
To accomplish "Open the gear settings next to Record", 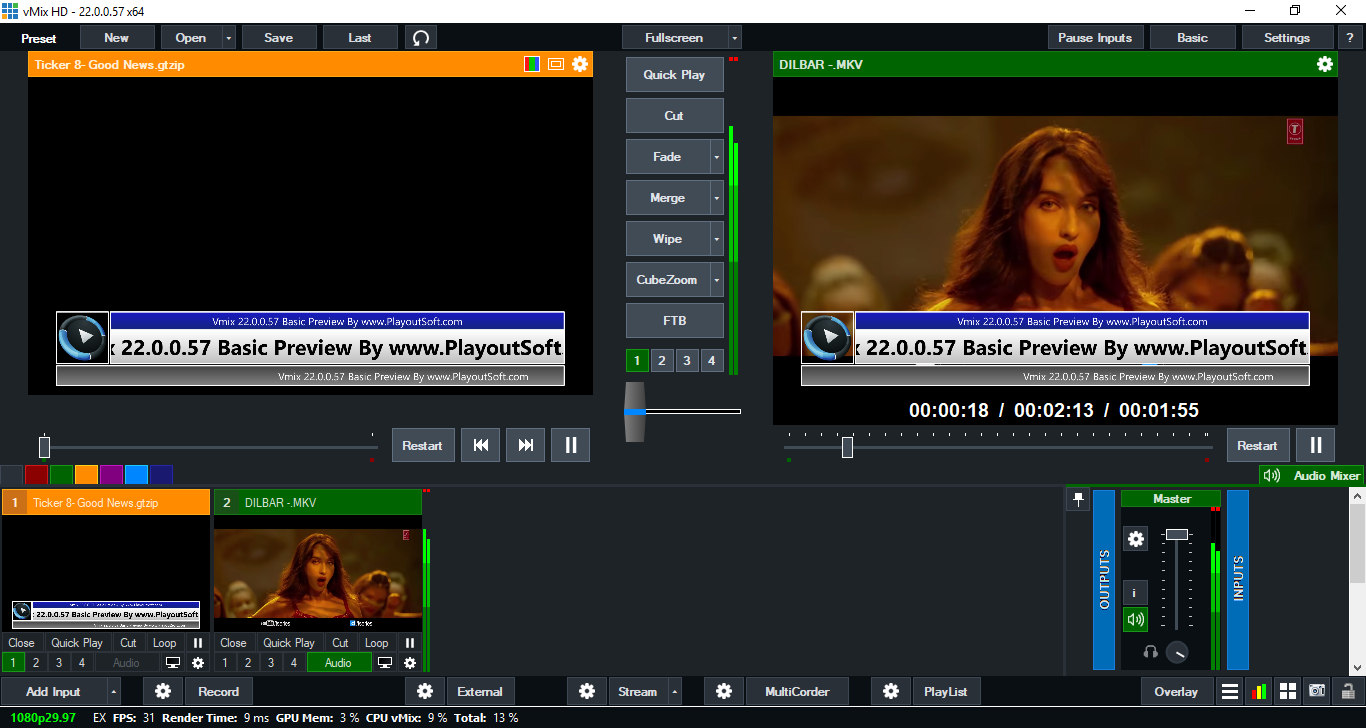I will pyautogui.click(x=163, y=691).
